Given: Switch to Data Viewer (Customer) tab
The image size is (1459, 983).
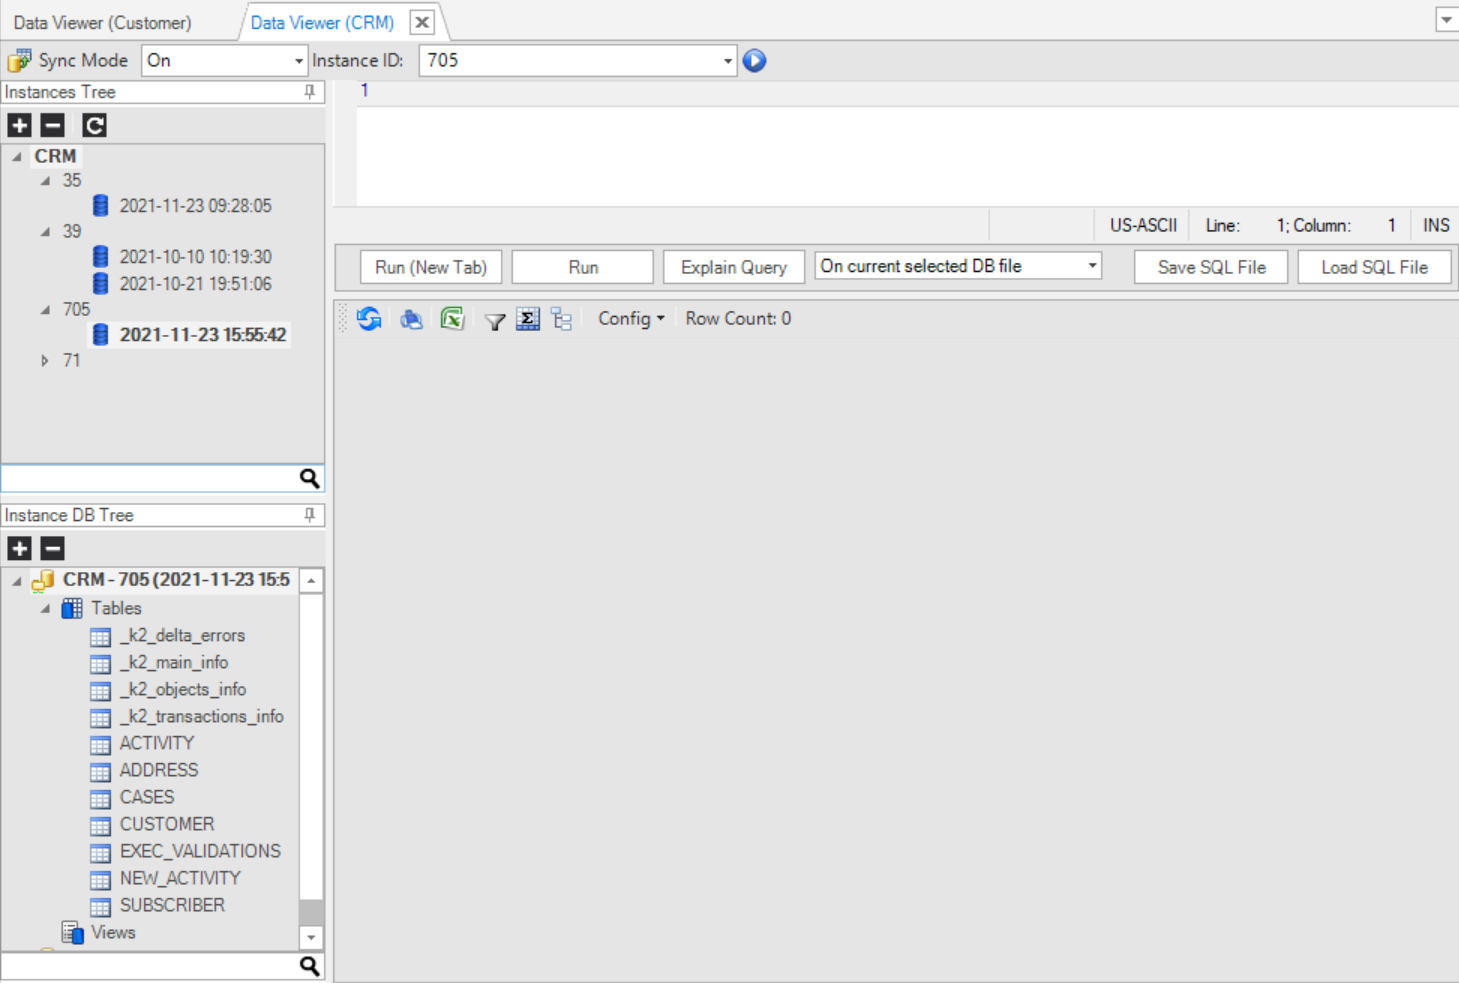Looking at the screenshot, I should 102,22.
